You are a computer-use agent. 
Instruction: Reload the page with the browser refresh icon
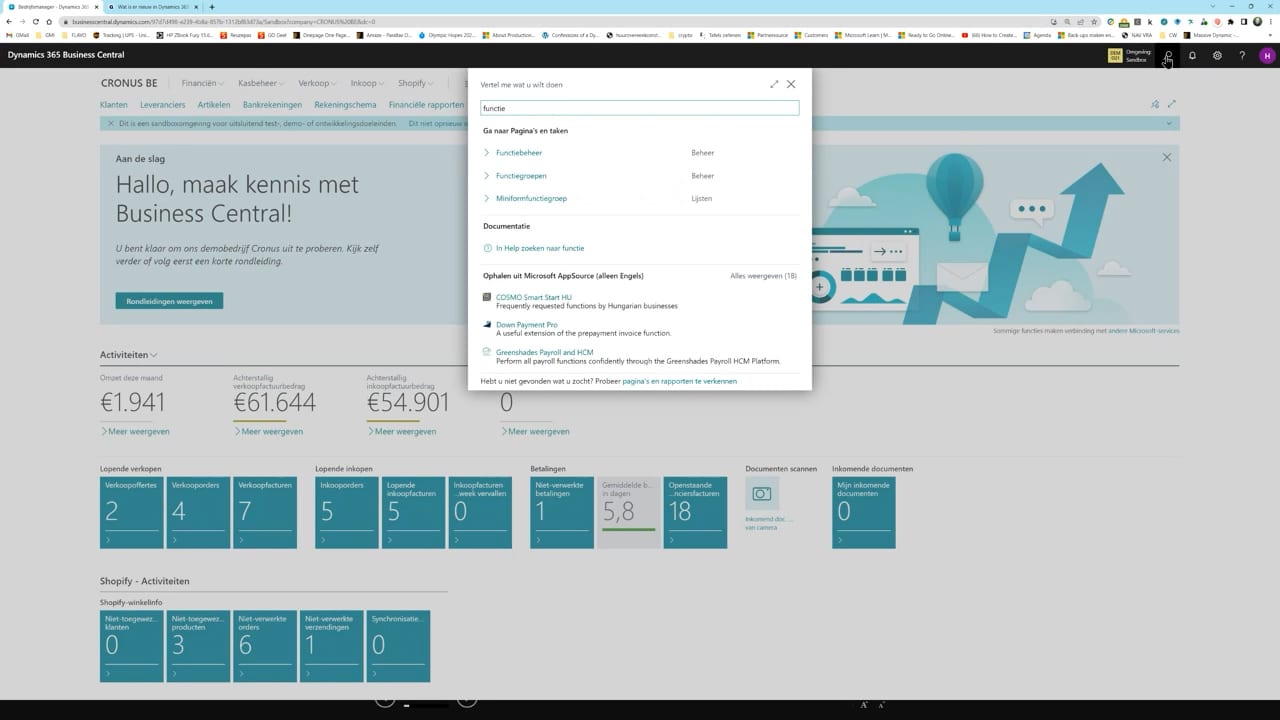pos(36,21)
